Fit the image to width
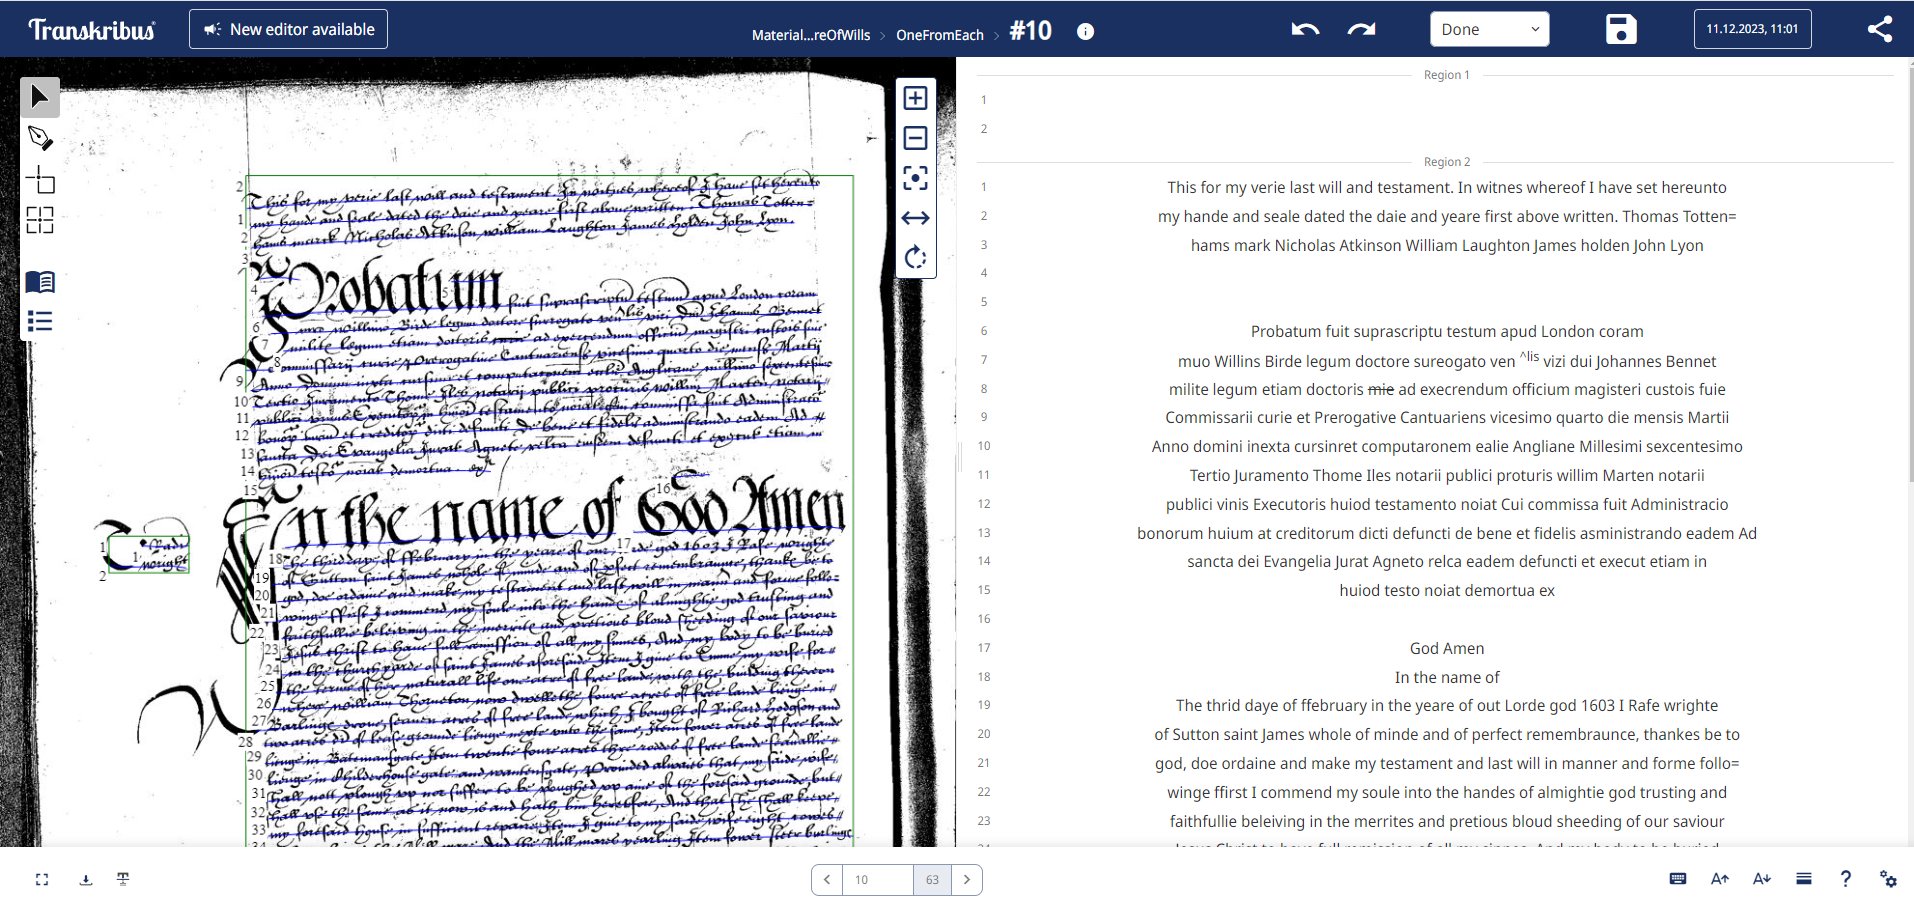This screenshot has width=1914, height=912. (914, 218)
